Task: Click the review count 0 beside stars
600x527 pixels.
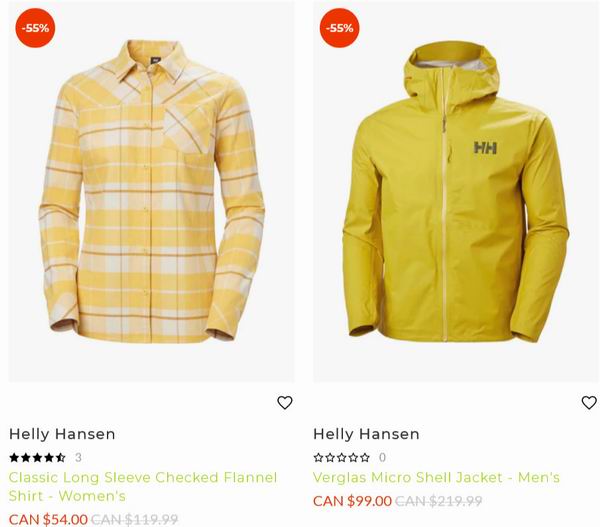Action: click(x=382, y=457)
